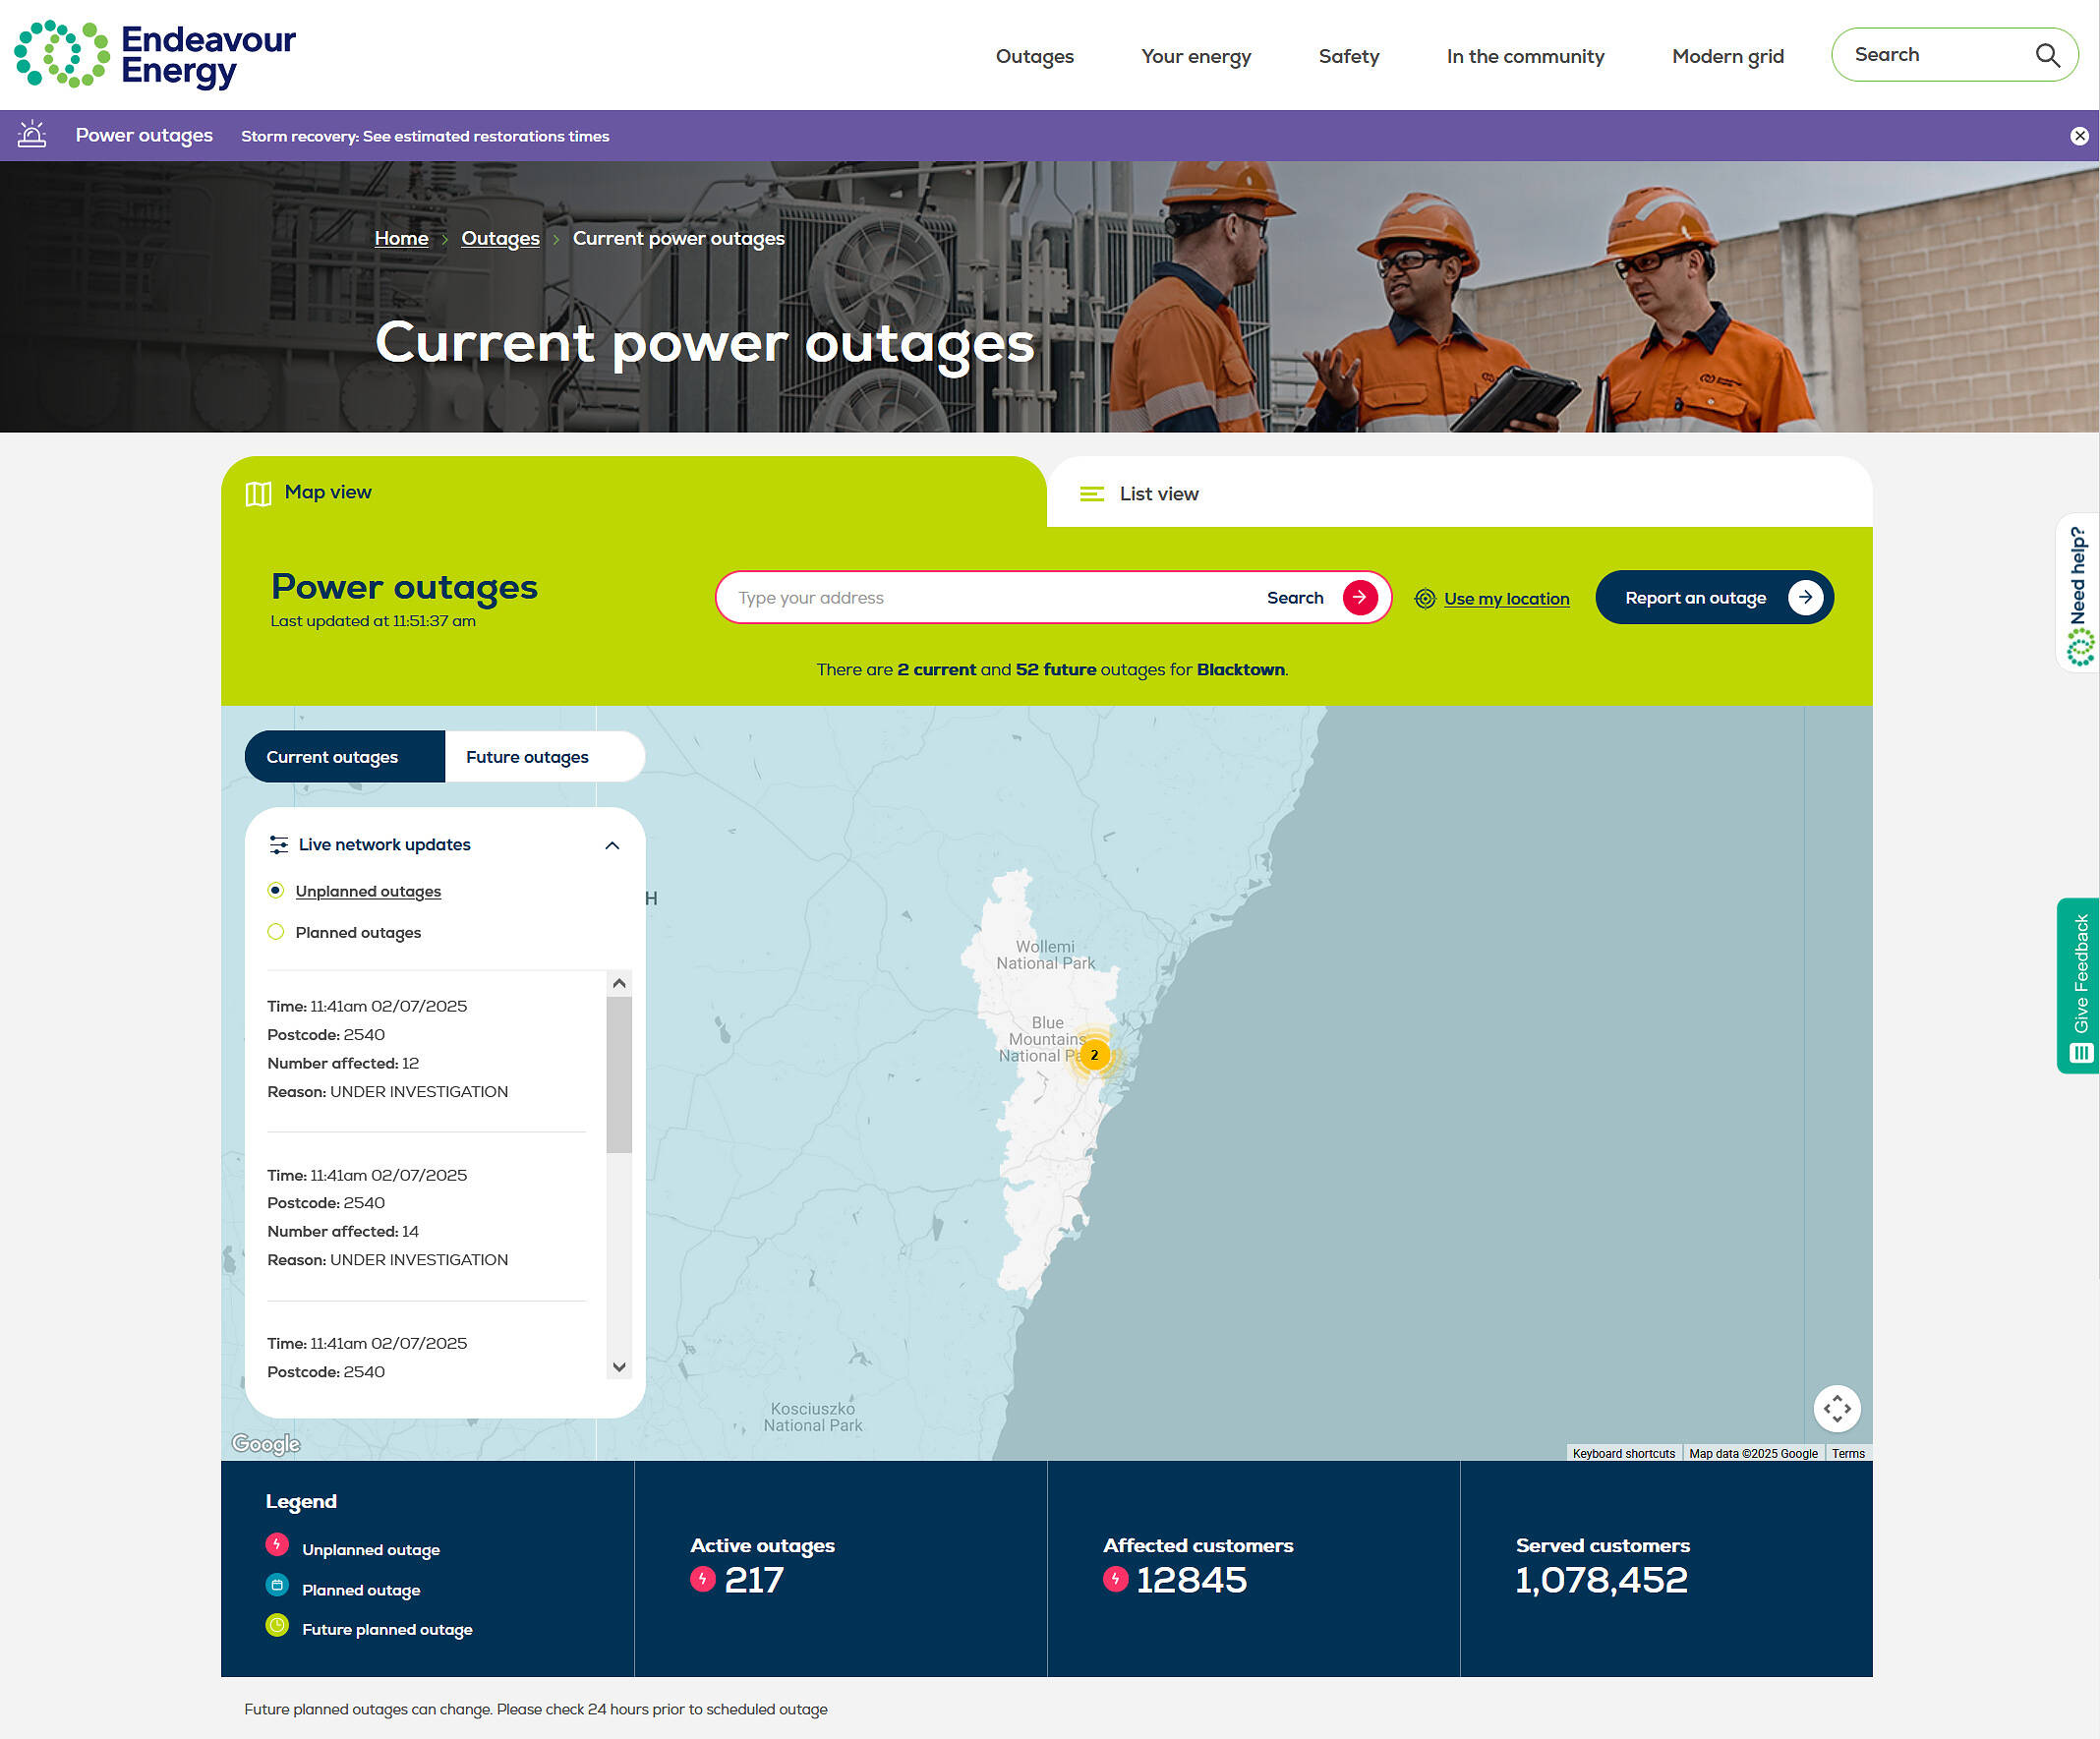This screenshot has width=2100, height=1739.
Task: Select the Unplanned outages radio button
Action: click(x=276, y=890)
